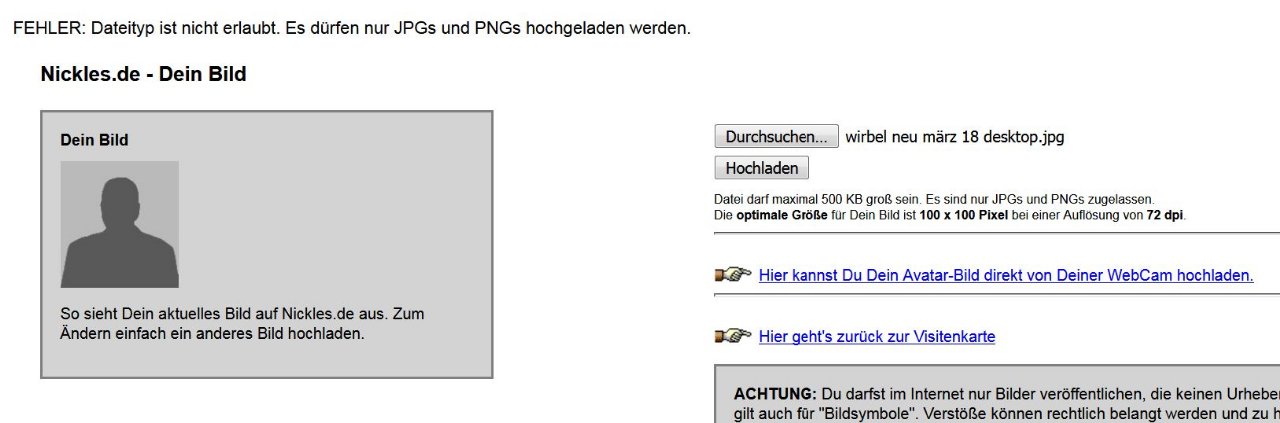The width and height of the screenshot is (1280, 423).
Task: Click the line Ändern einfach ein anderes Bild hochladen
Action: point(212,333)
